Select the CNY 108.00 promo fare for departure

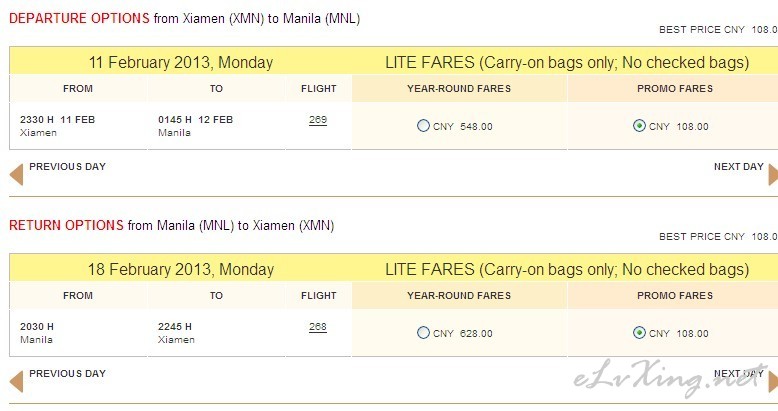639,126
